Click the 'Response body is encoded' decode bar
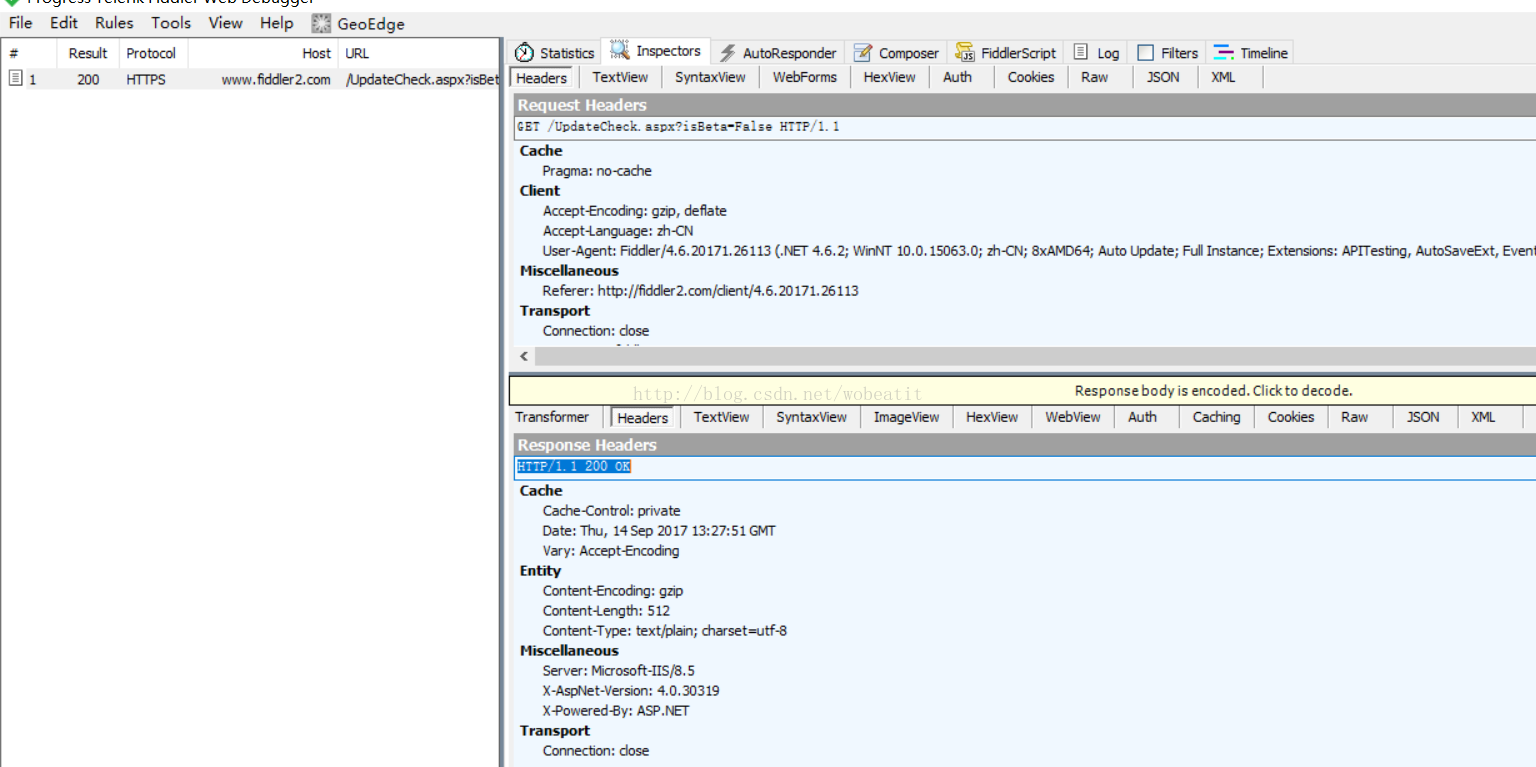 point(1022,391)
